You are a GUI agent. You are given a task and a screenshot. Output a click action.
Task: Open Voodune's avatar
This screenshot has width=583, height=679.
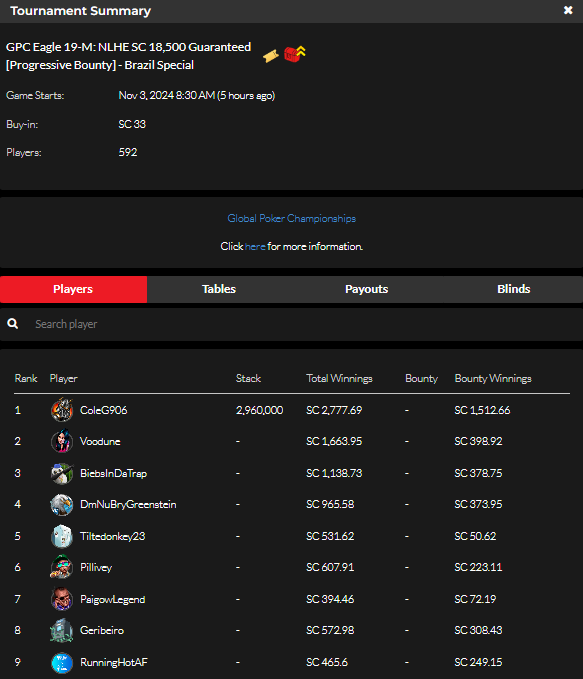(x=62, y=441)
